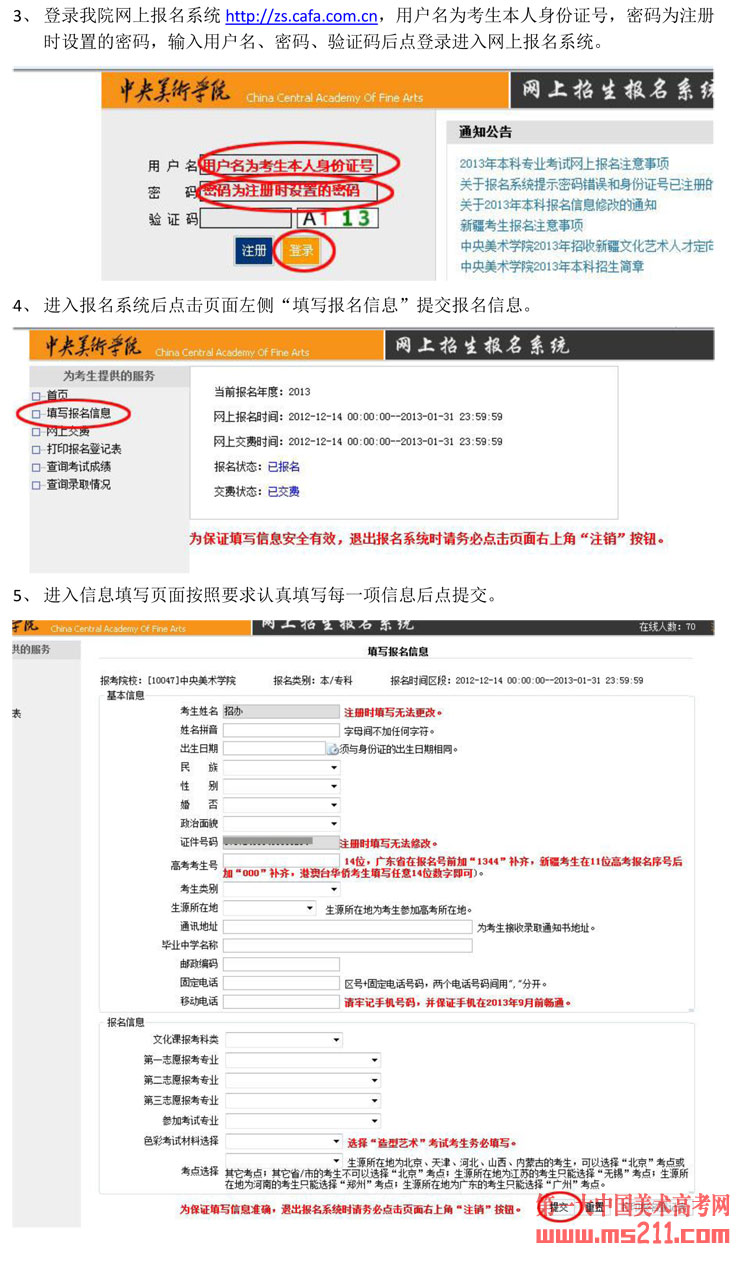Open the 第一志愿报考专业 dropdown
The image size is (740, 1266).
tap(302, 1060)
